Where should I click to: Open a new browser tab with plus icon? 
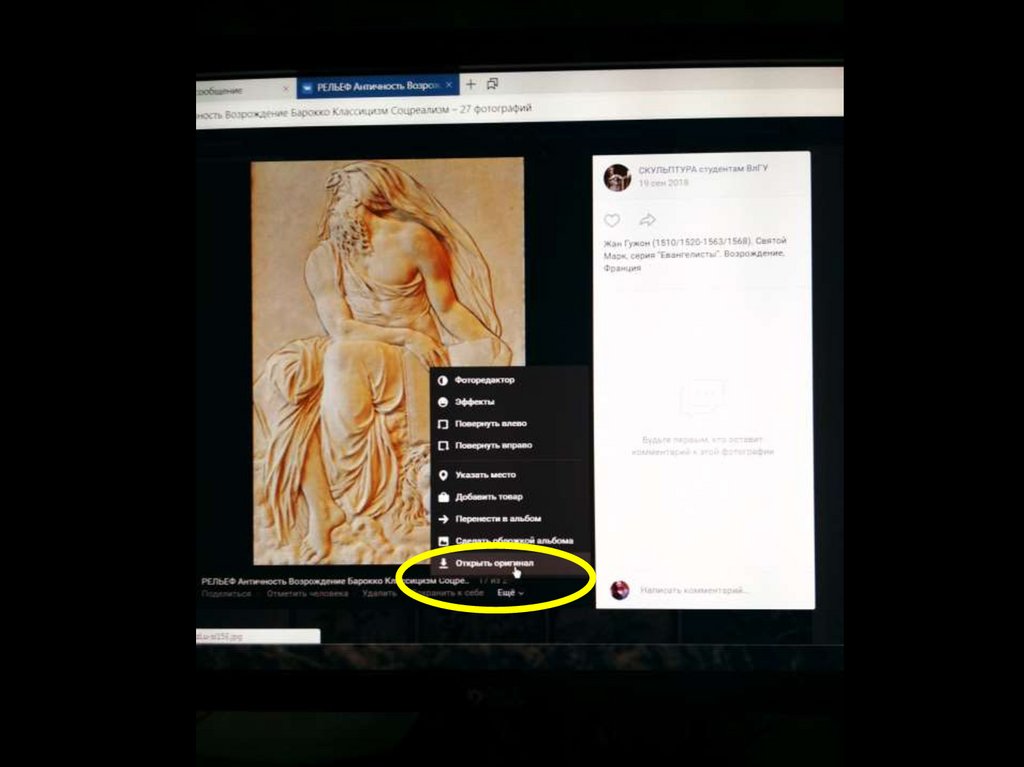pyautogui.click(x=470, y=84)
